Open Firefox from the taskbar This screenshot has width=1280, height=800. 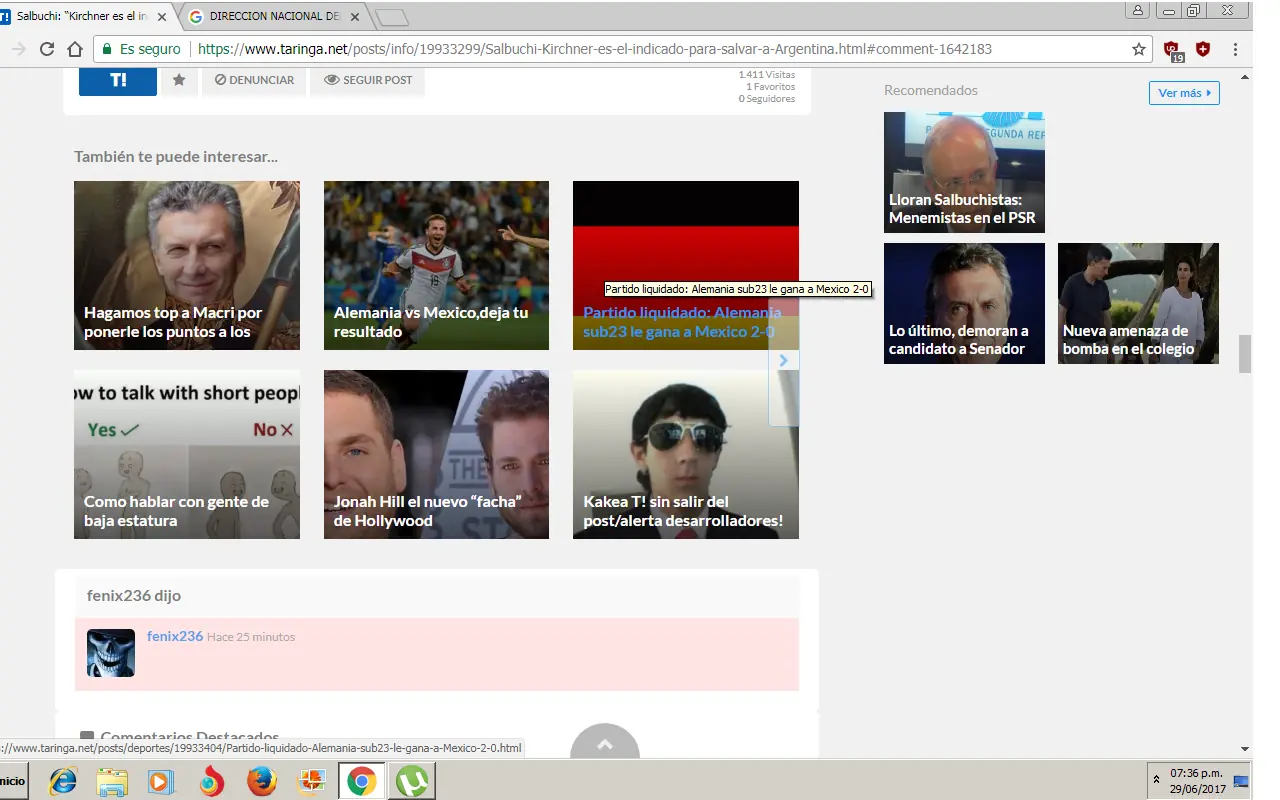pyautogui.click(x=261, y=781)
